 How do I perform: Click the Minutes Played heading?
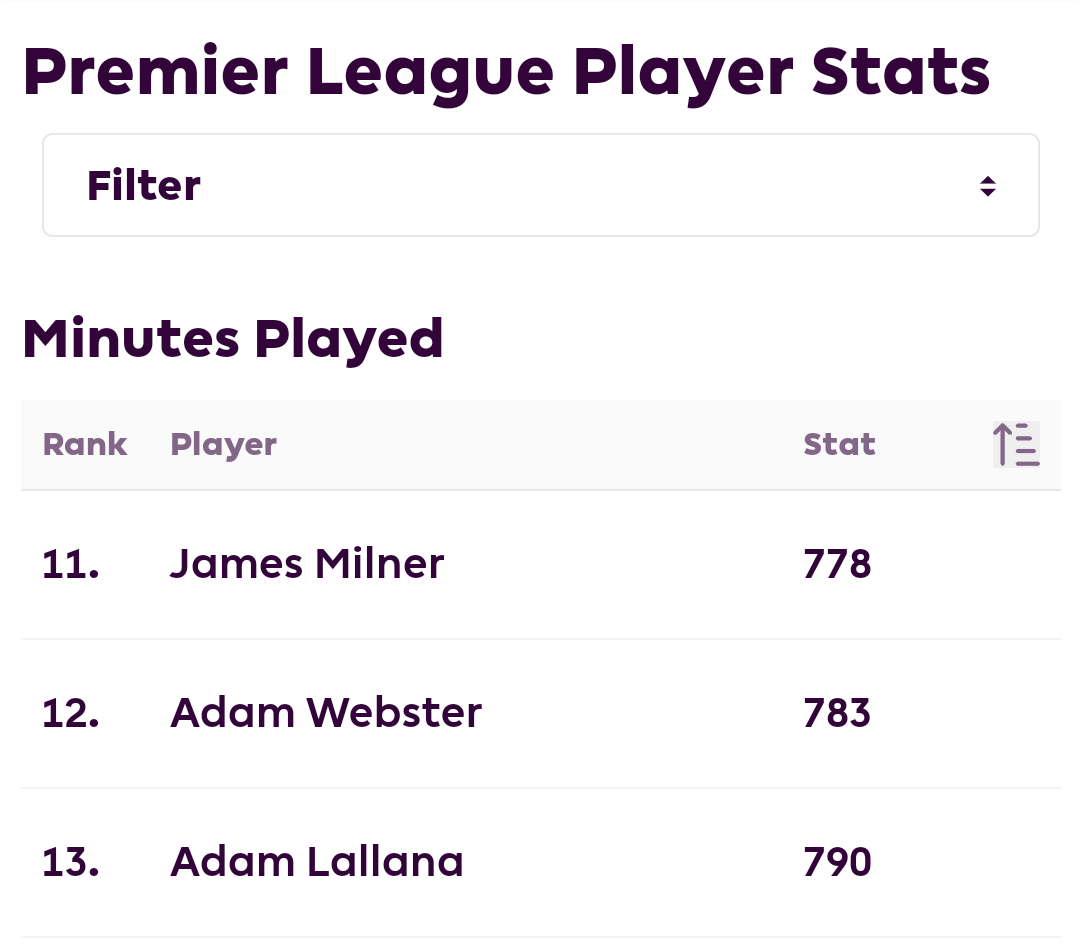pos(233,339)
